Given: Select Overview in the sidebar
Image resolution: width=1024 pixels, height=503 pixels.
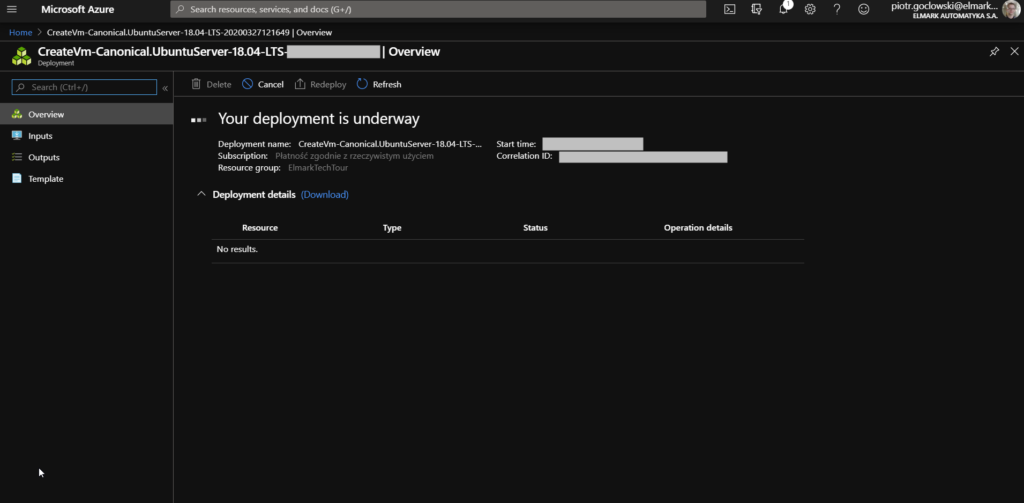Looking at the screenshot, I should (x=86, y=114).
